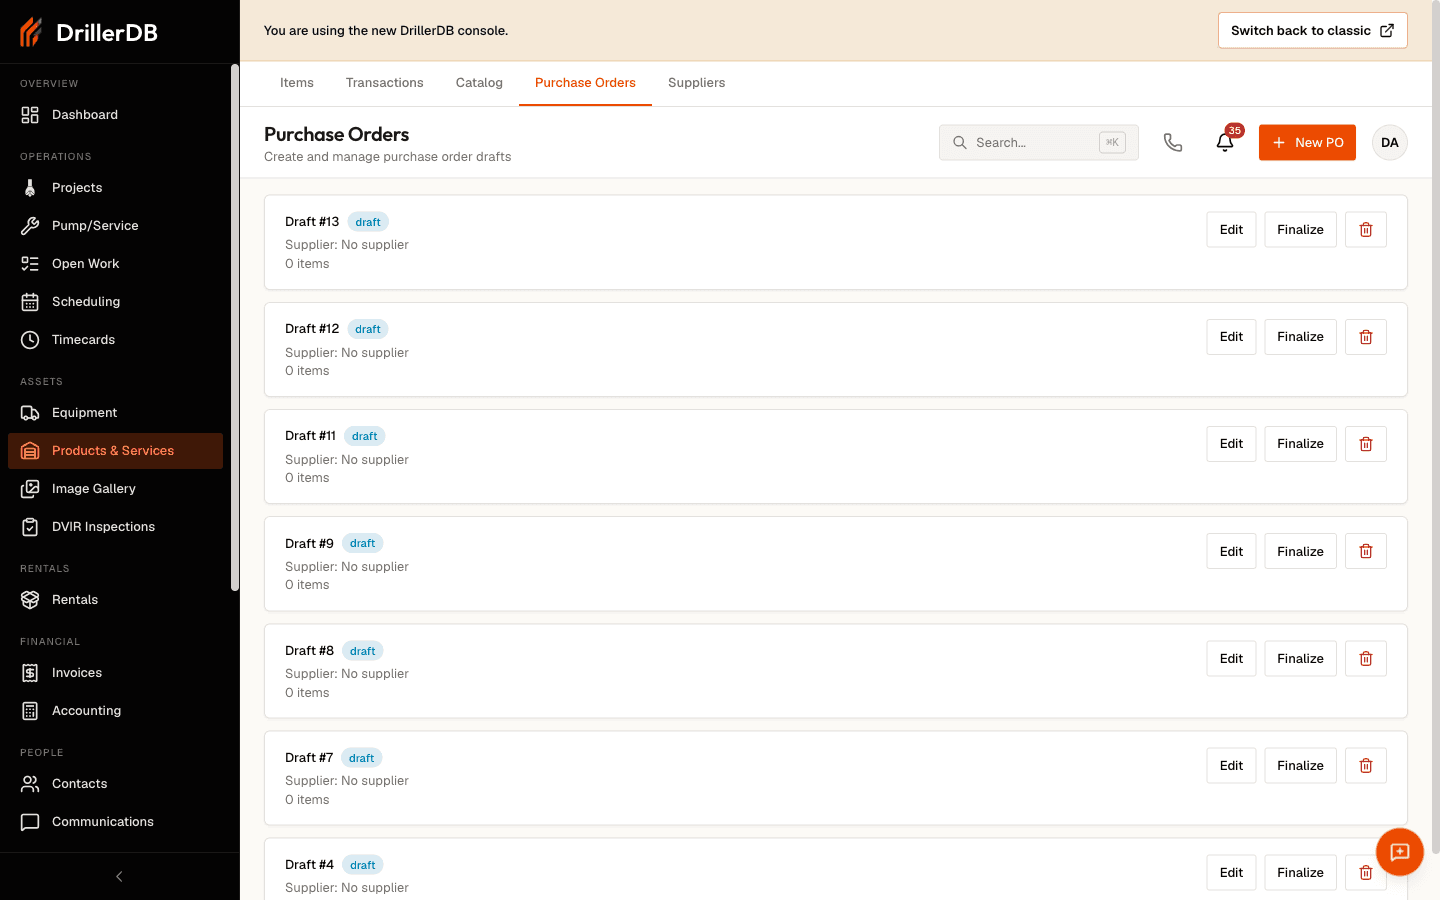Click the draft badge on Draft #12

tap(368, 329)
